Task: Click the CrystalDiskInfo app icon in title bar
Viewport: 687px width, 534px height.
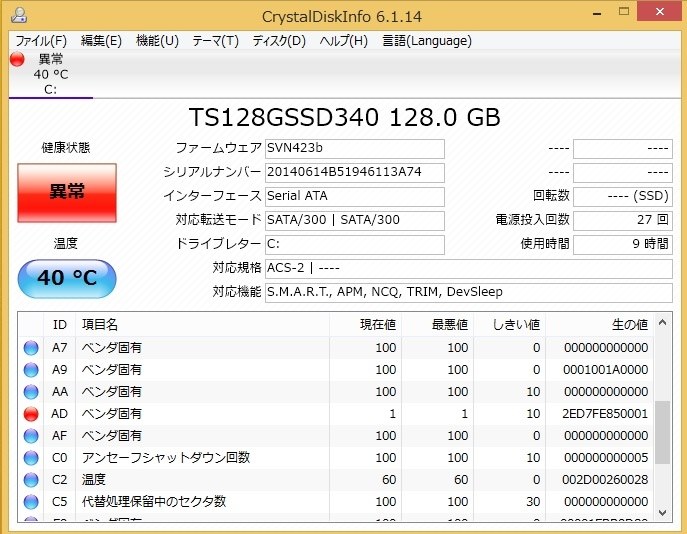Action: click(19, 16)
